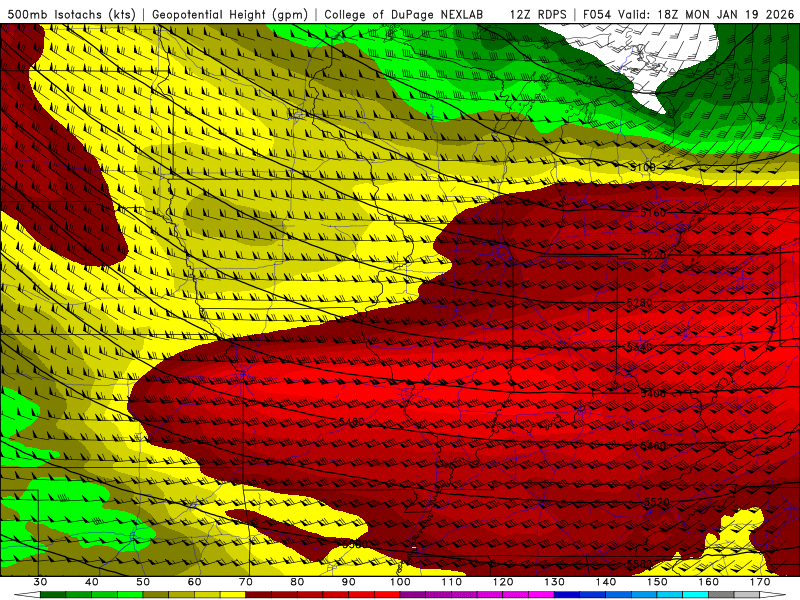
Task: Click the 5340 height contour label
Action: coord(639,347)
